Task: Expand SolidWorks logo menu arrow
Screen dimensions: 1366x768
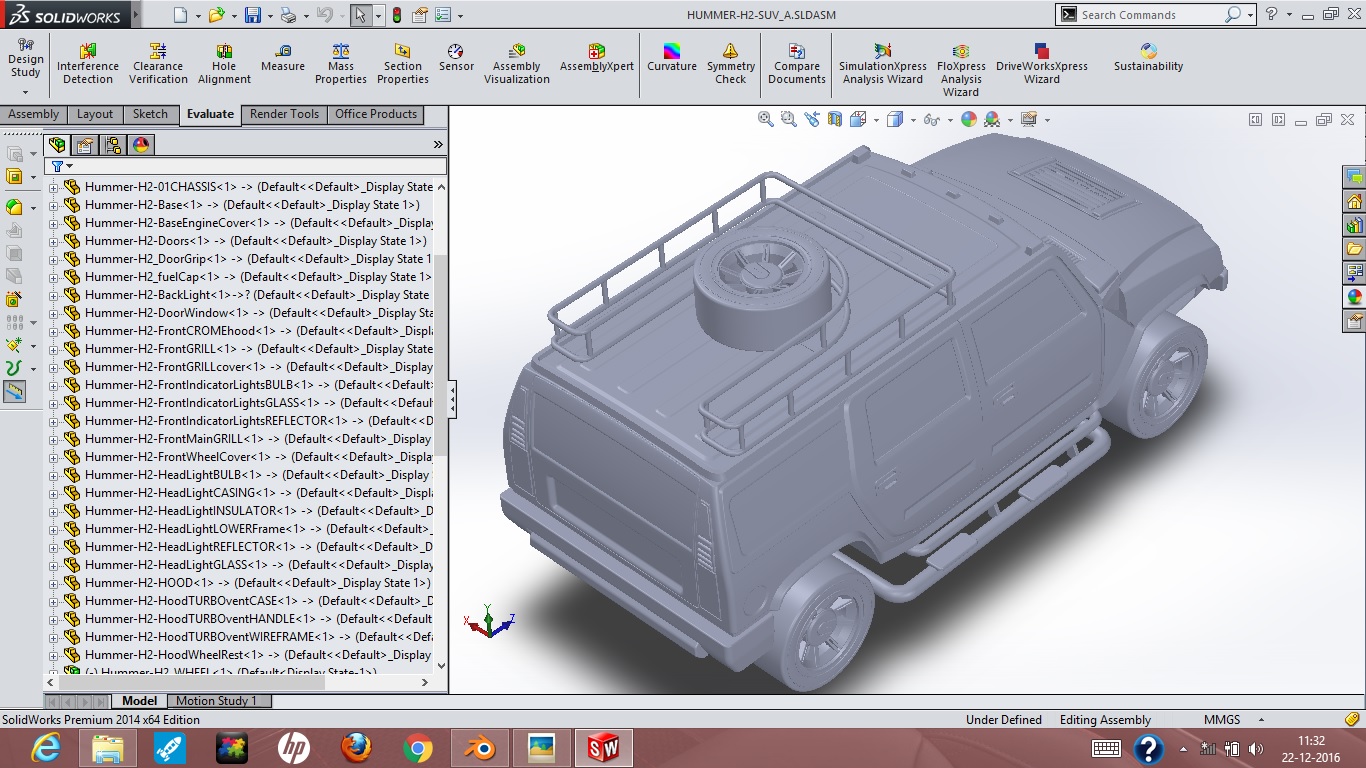Action: tap(135, 16)
